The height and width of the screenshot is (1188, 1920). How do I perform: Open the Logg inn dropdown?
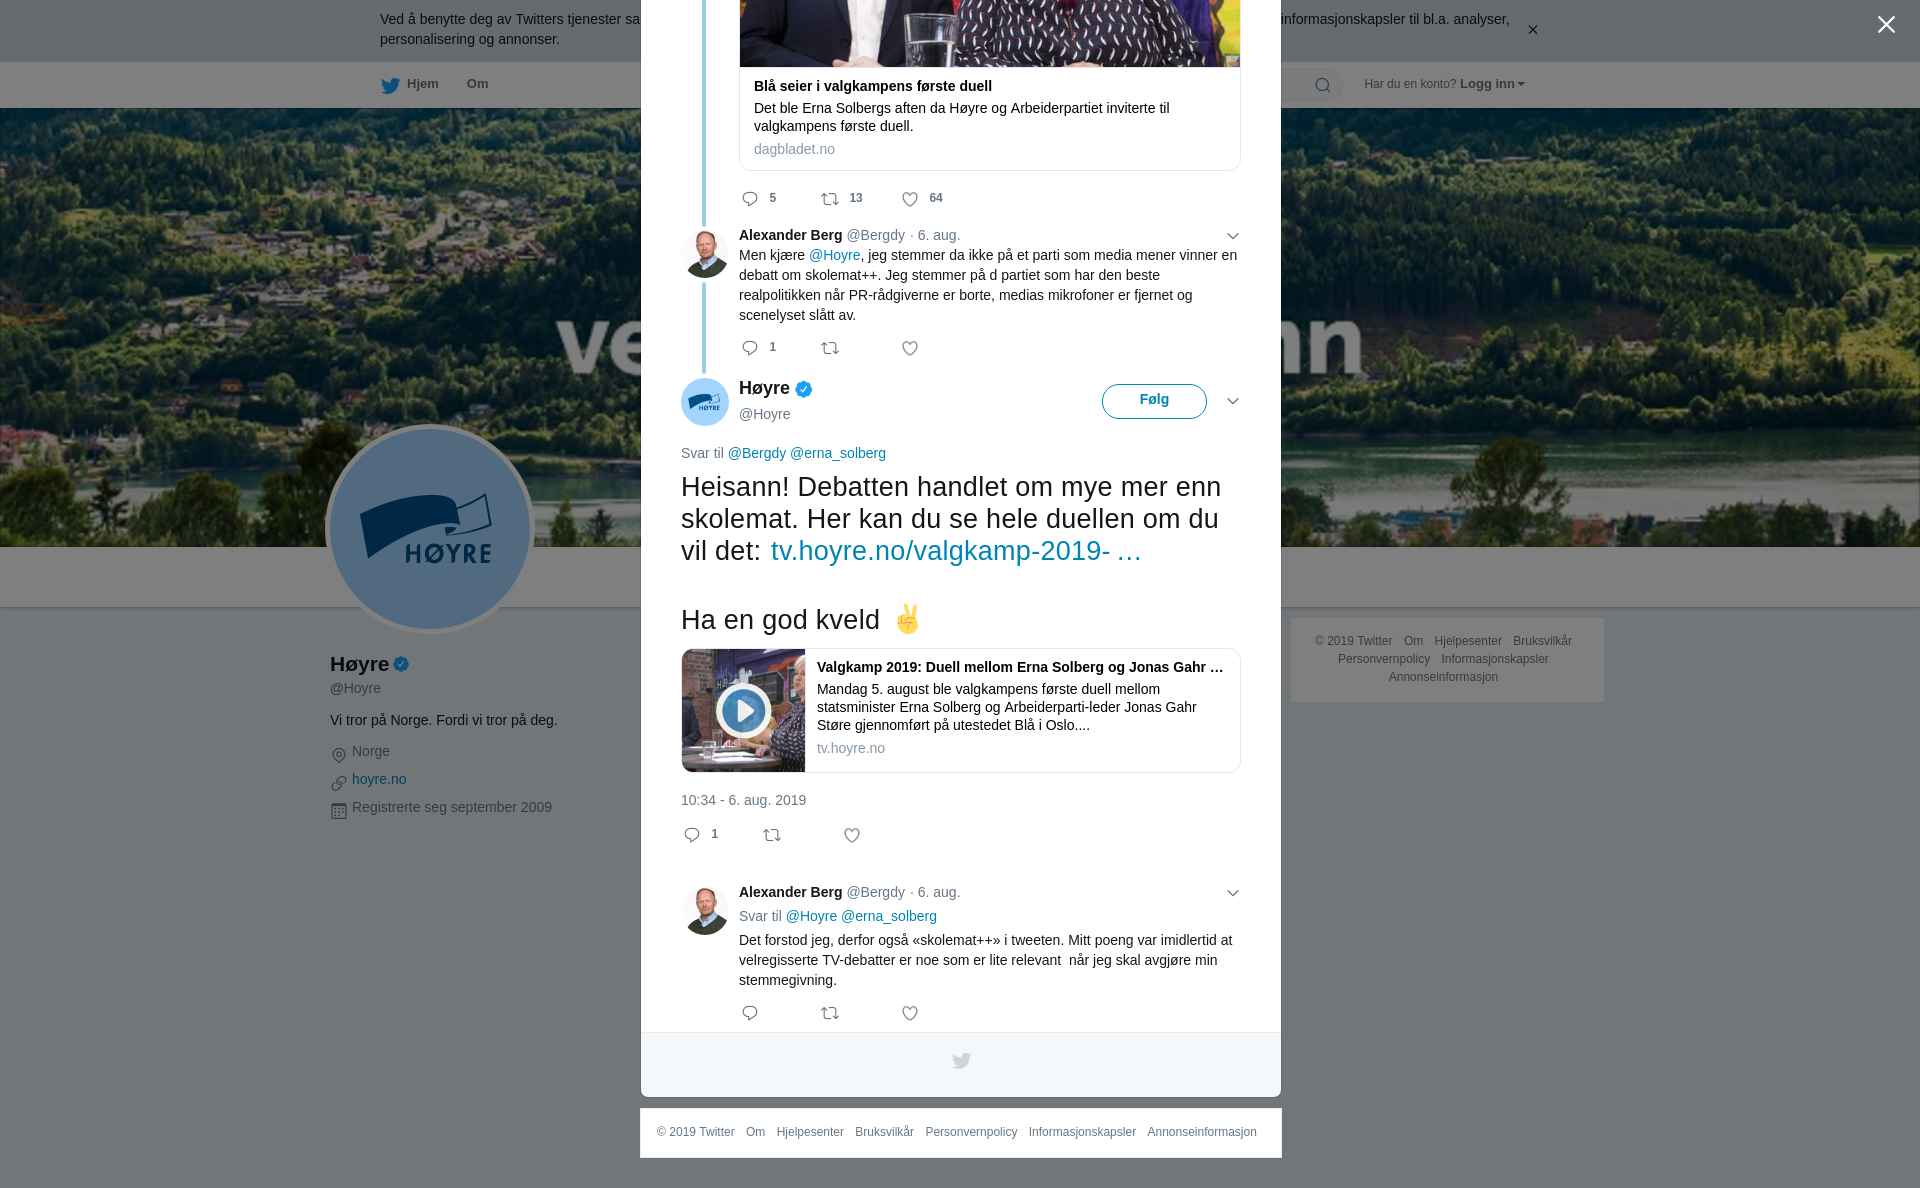tap(1492, 84)
